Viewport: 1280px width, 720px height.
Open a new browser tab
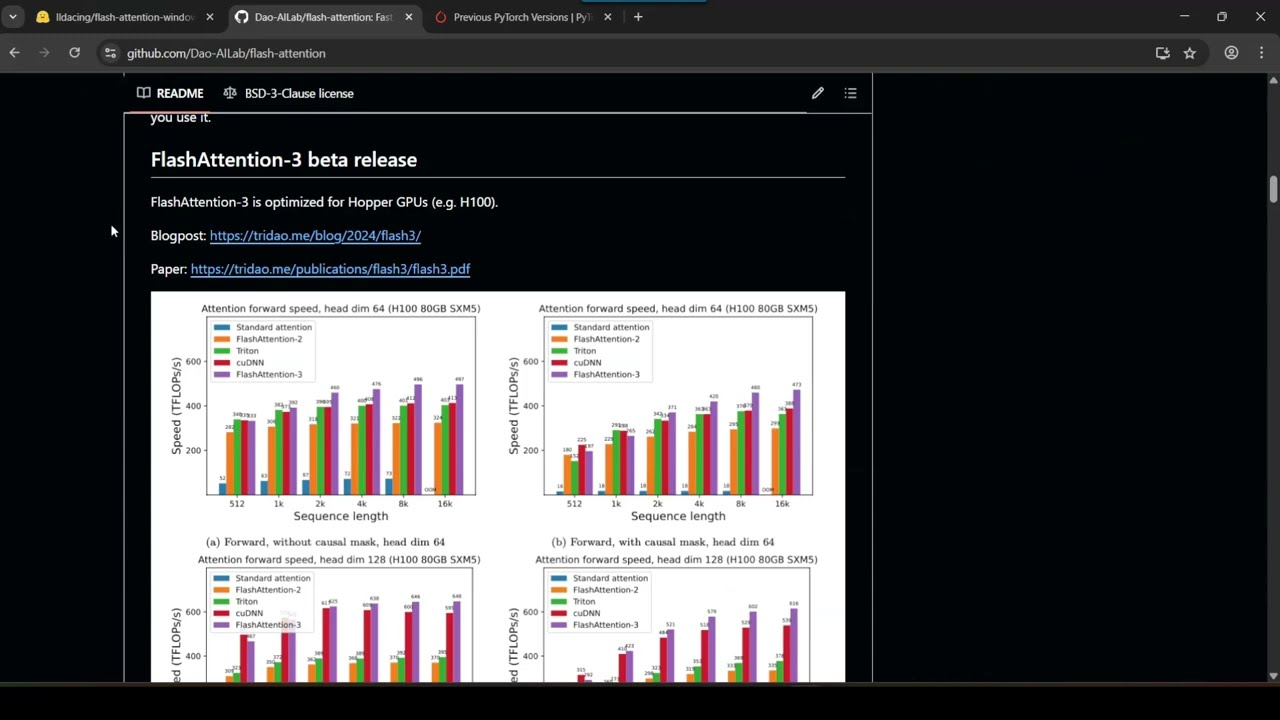coord(638,17)
